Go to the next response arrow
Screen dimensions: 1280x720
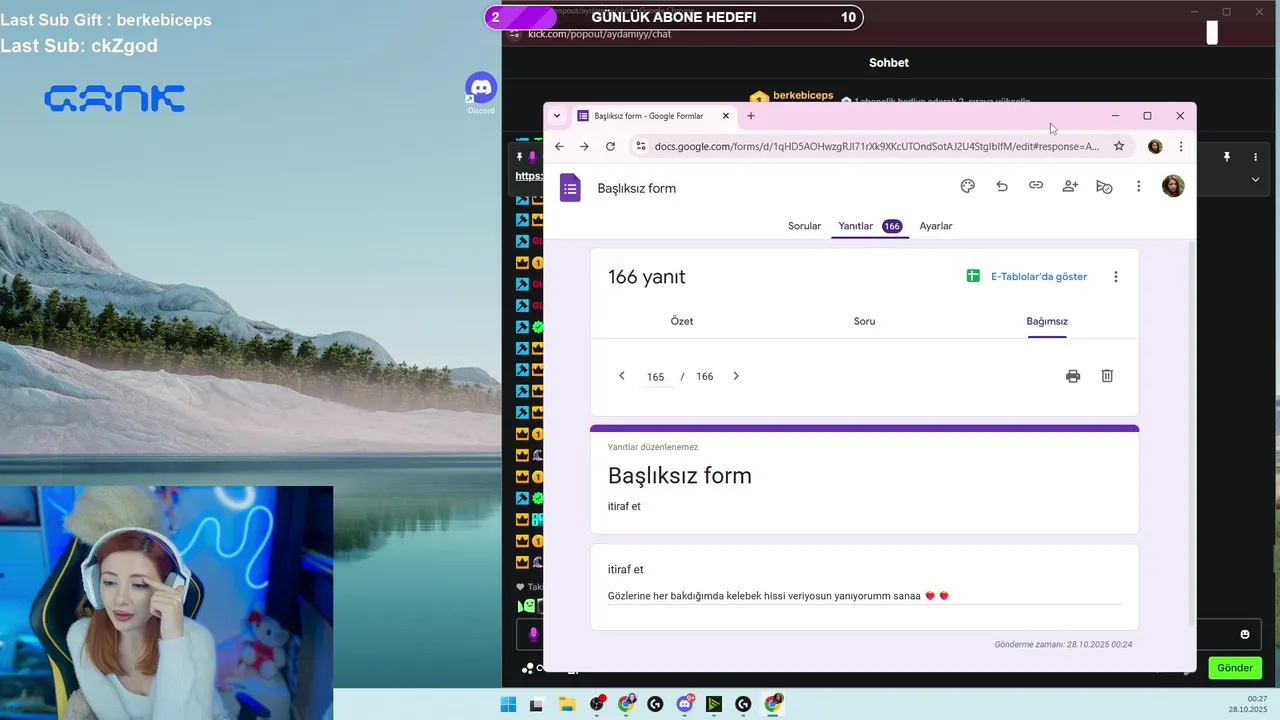coord(736,376)
